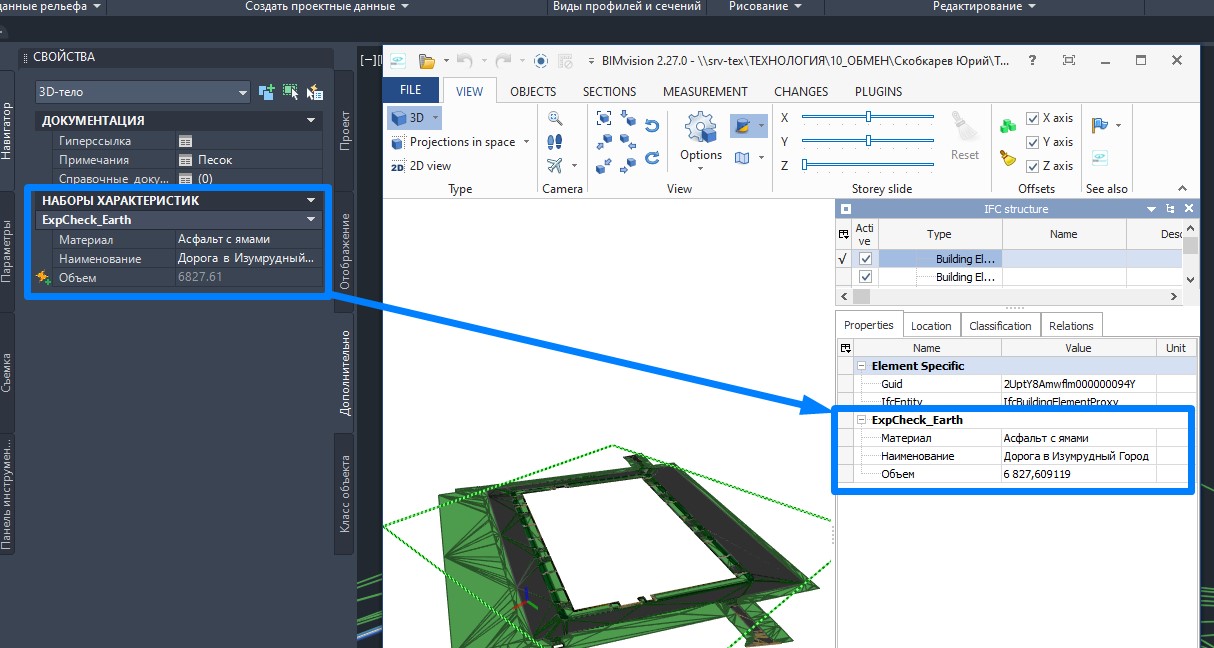The image size is (1214, 648).
Task: Open the FILE menu button
Action: [x=411, y=90]
